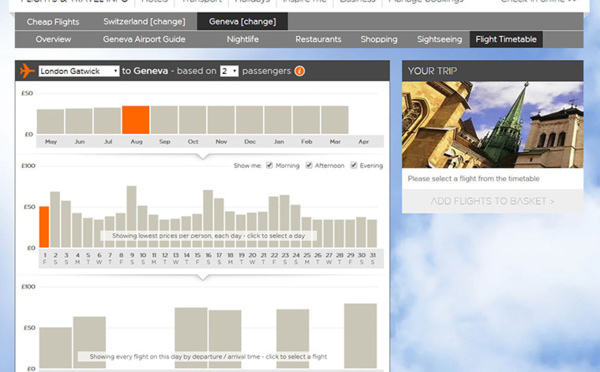Image resolution: width=600 pixels, height=372 pixels.
Task: Select the Jun price bar
Action: point(79,121)
